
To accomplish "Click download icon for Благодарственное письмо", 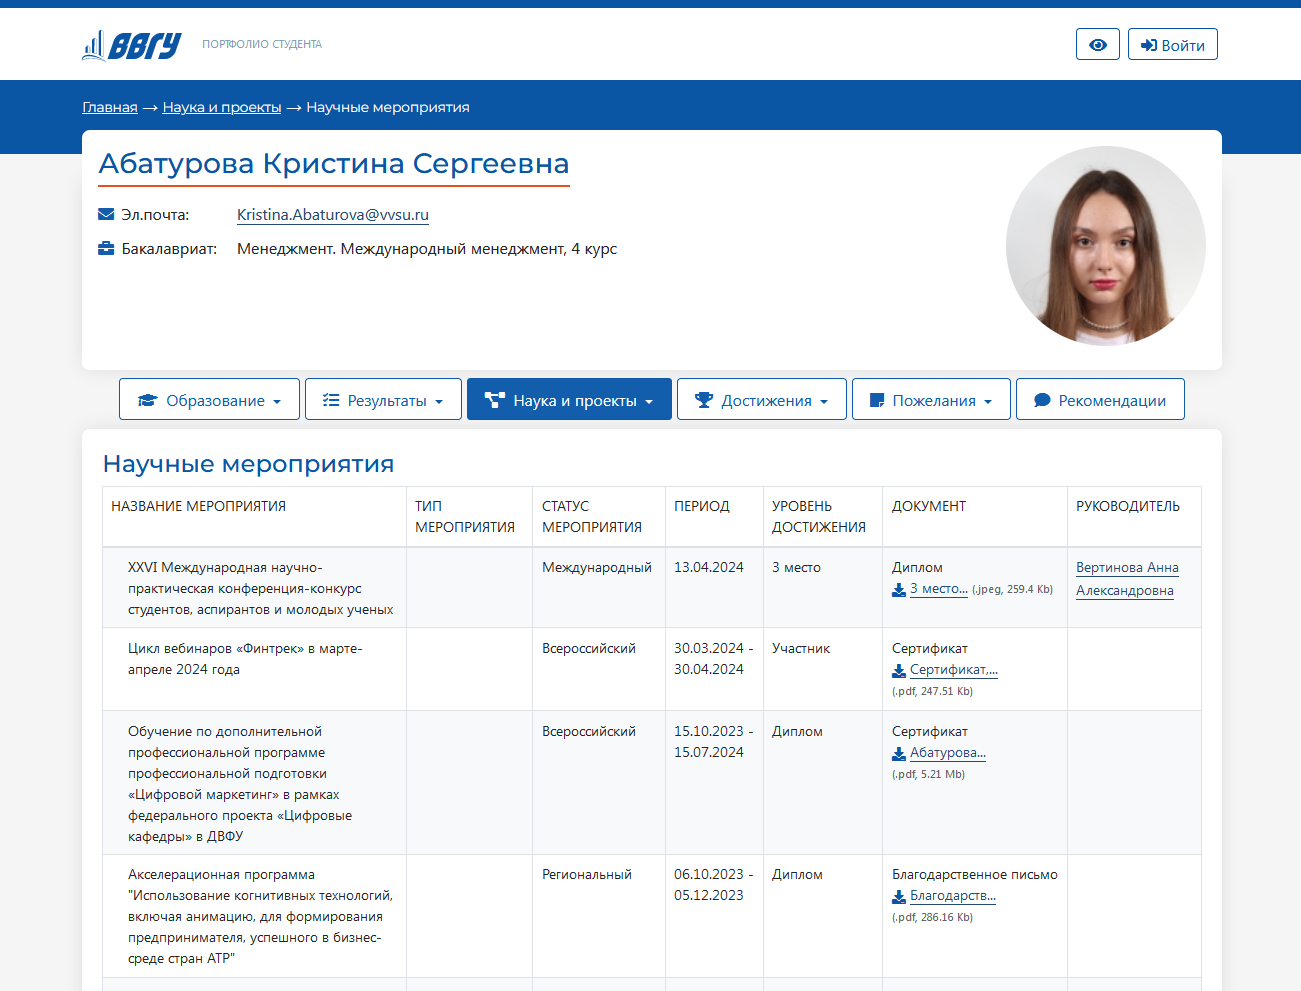I will point(899,897).
